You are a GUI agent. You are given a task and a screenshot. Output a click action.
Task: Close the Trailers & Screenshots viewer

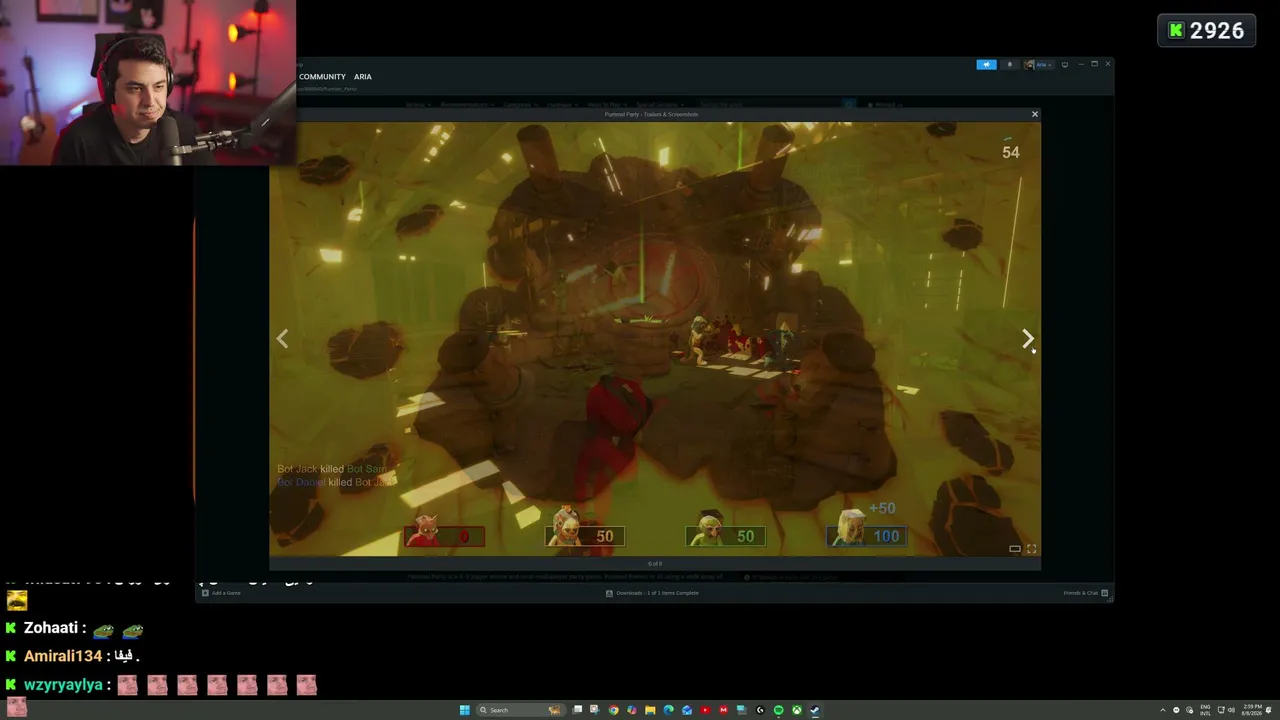click(x=1034, y=114)
